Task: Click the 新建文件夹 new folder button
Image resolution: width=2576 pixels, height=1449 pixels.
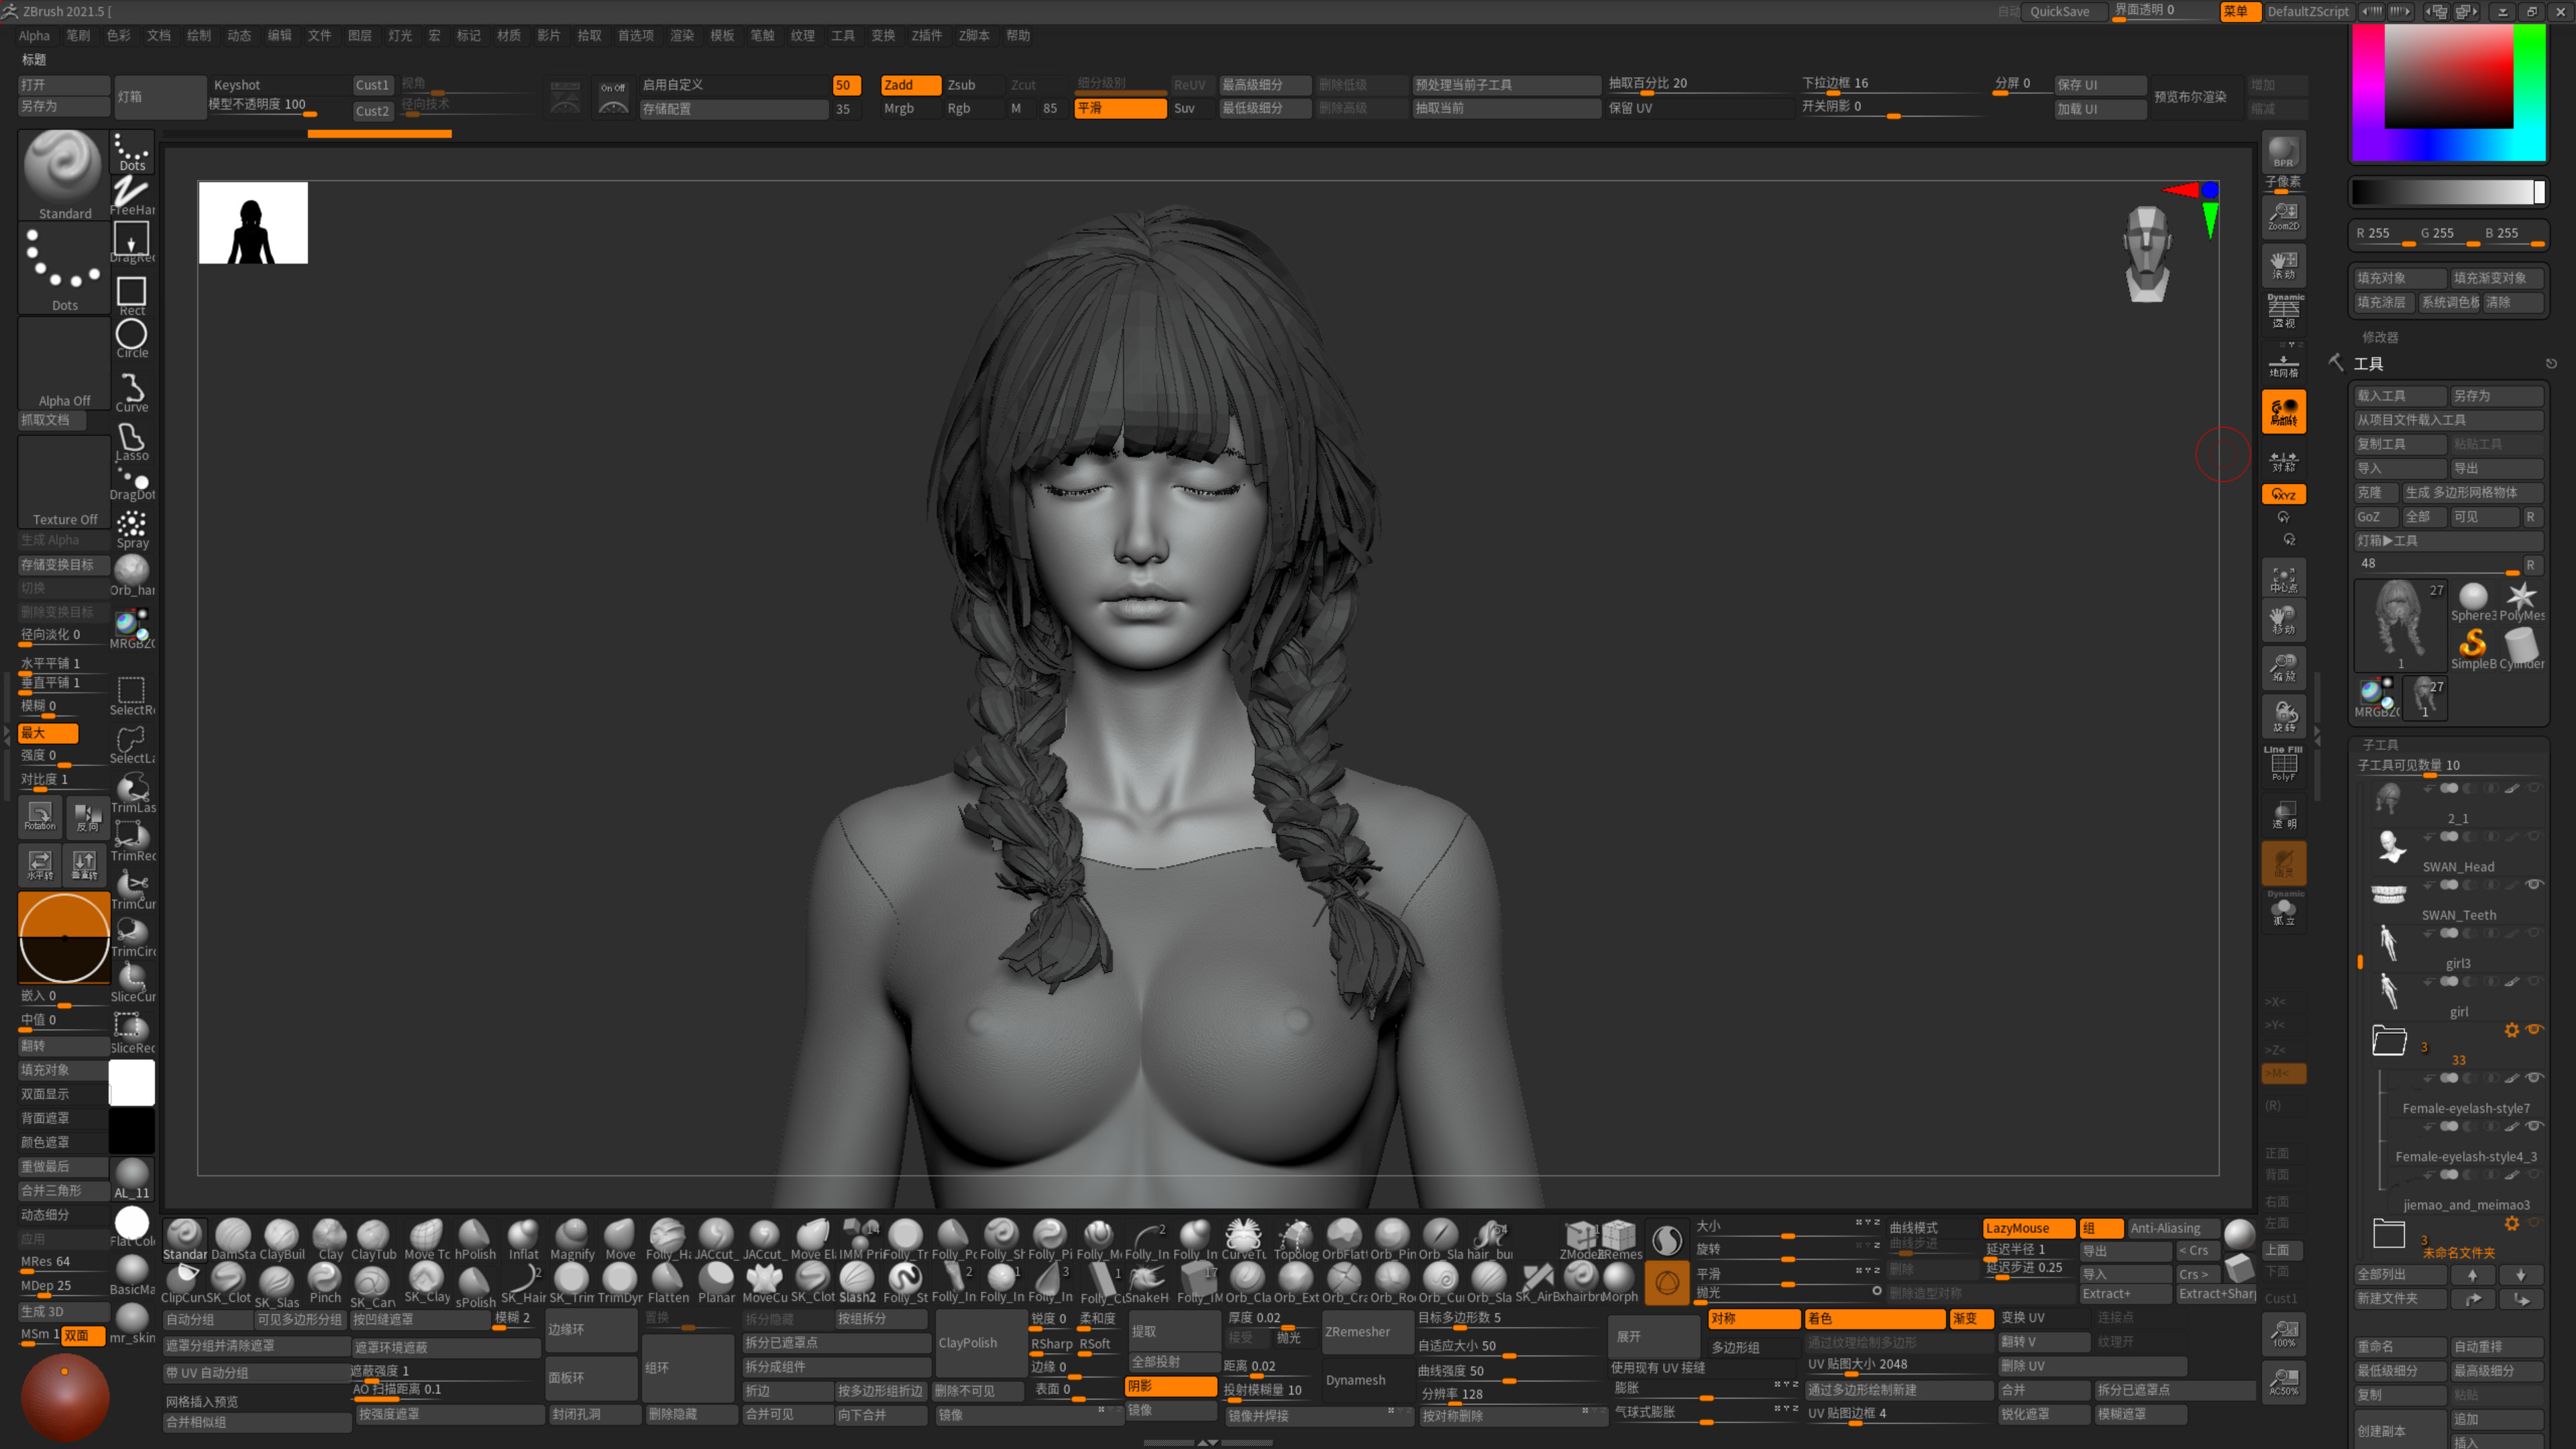Action: [2400, 1299]
